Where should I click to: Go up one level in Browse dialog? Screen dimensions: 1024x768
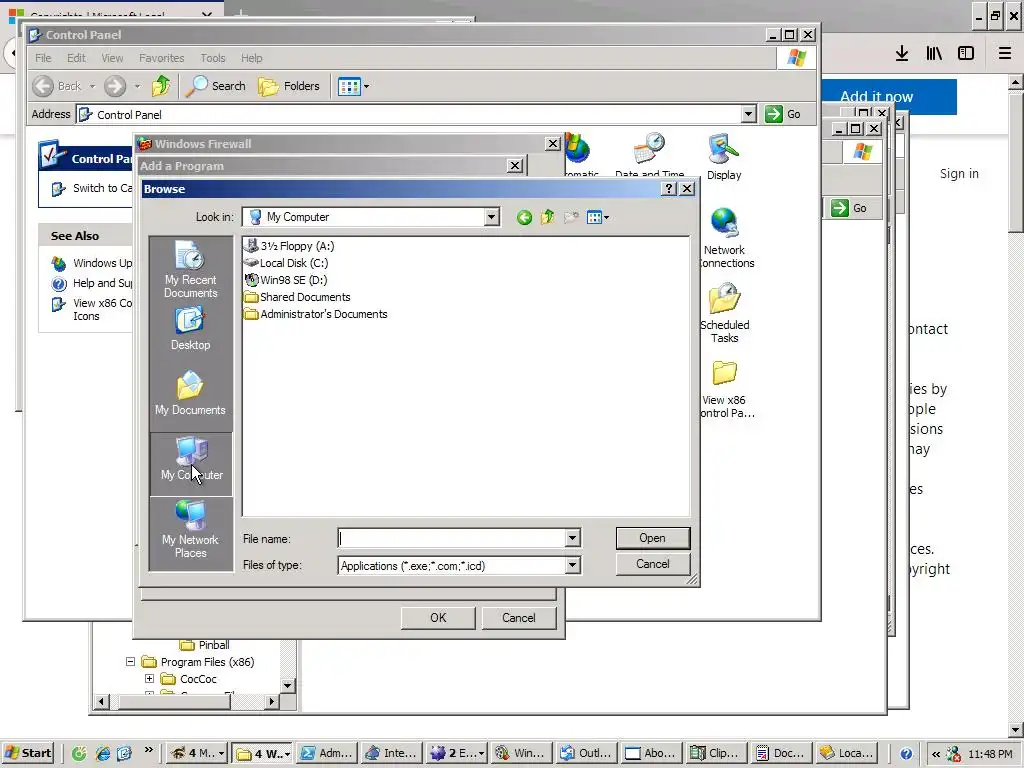547,217
